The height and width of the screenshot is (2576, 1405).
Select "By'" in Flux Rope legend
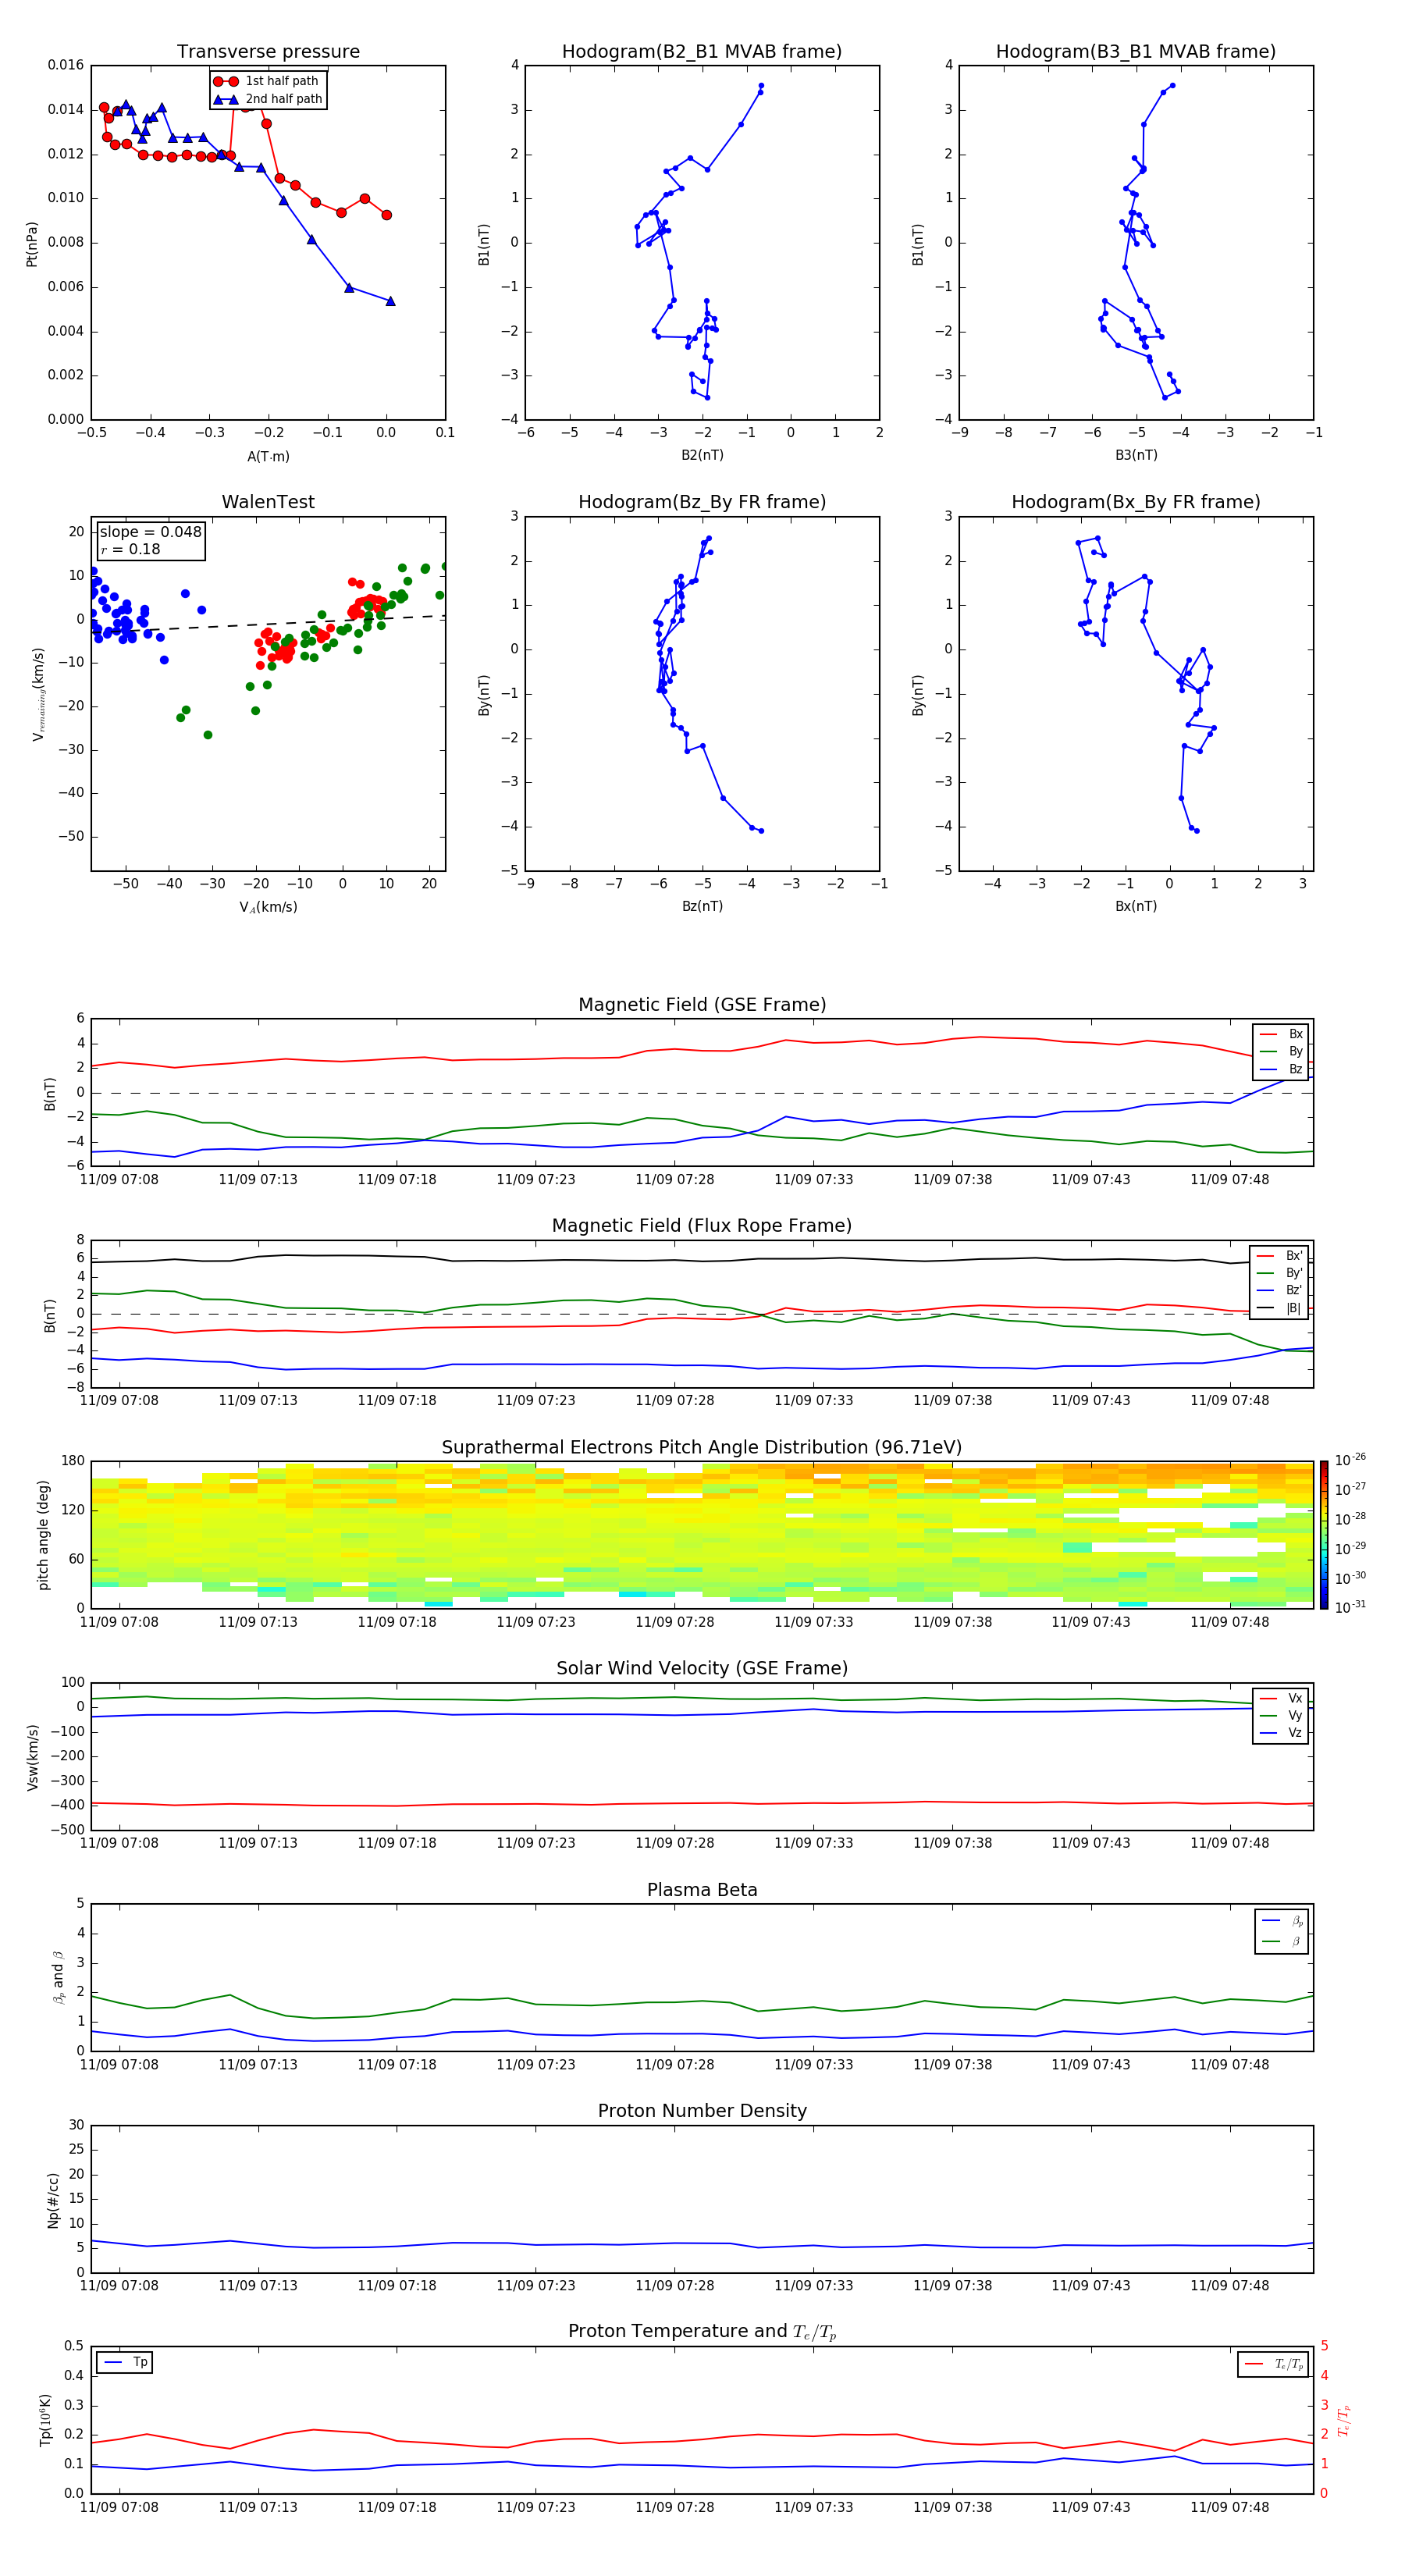click(1280, 1273)
